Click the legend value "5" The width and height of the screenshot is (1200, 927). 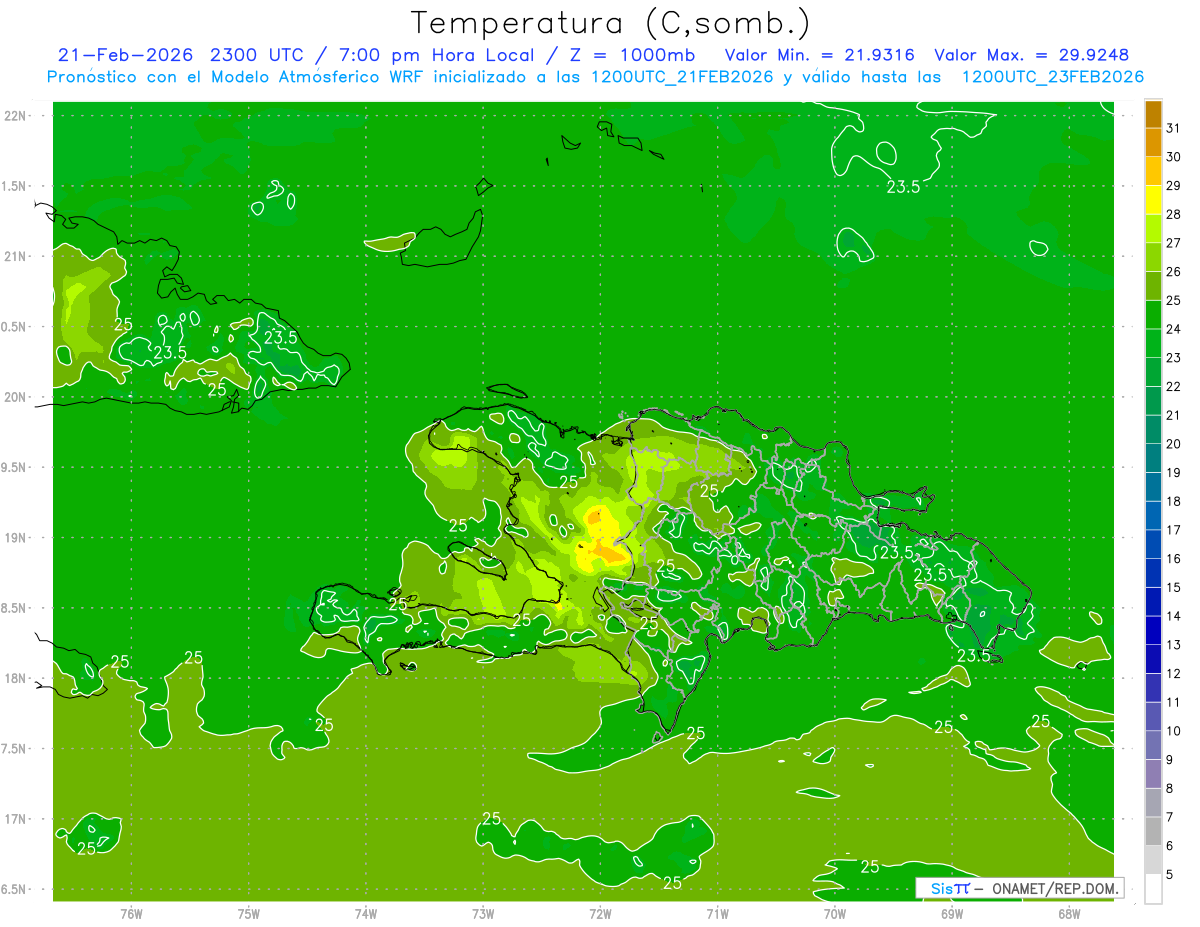pos(1170,875)
